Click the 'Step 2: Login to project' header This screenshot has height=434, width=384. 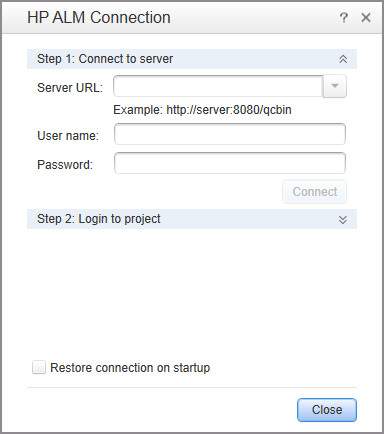[x=99, y=219]
